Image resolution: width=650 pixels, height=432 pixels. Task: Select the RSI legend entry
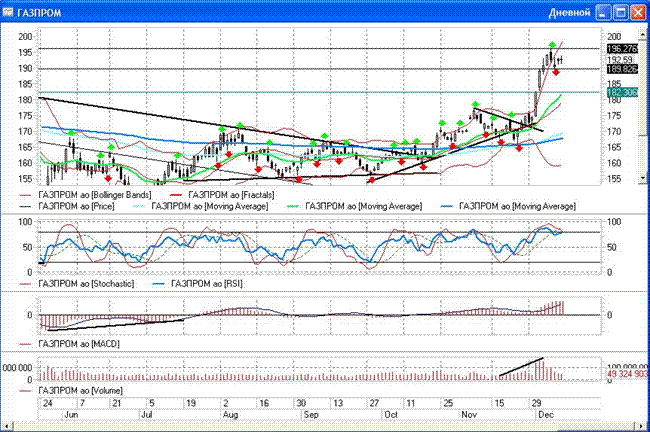pyautogui.click(x=198, y=284)
